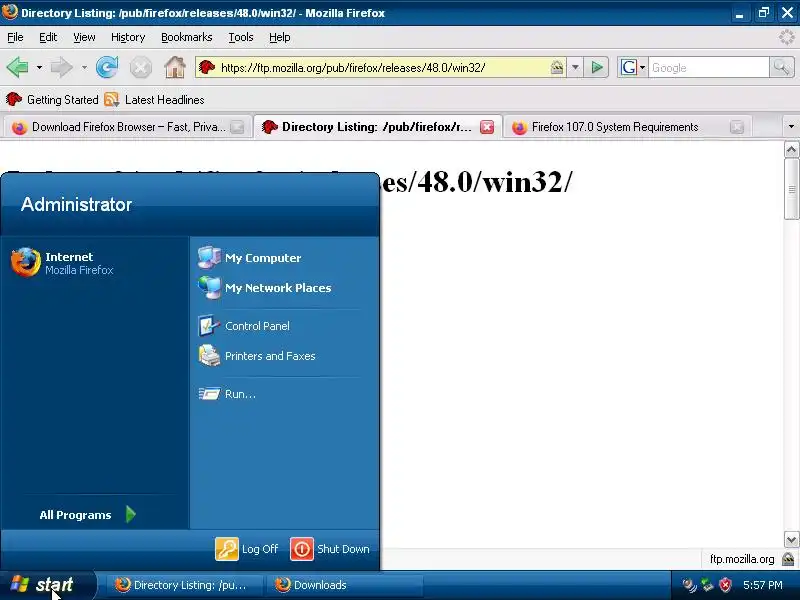Open the Latest Headlines feed bookmark
Viewport: 800px width, 600px height.
pyautogui.click(x=155, y=99)
